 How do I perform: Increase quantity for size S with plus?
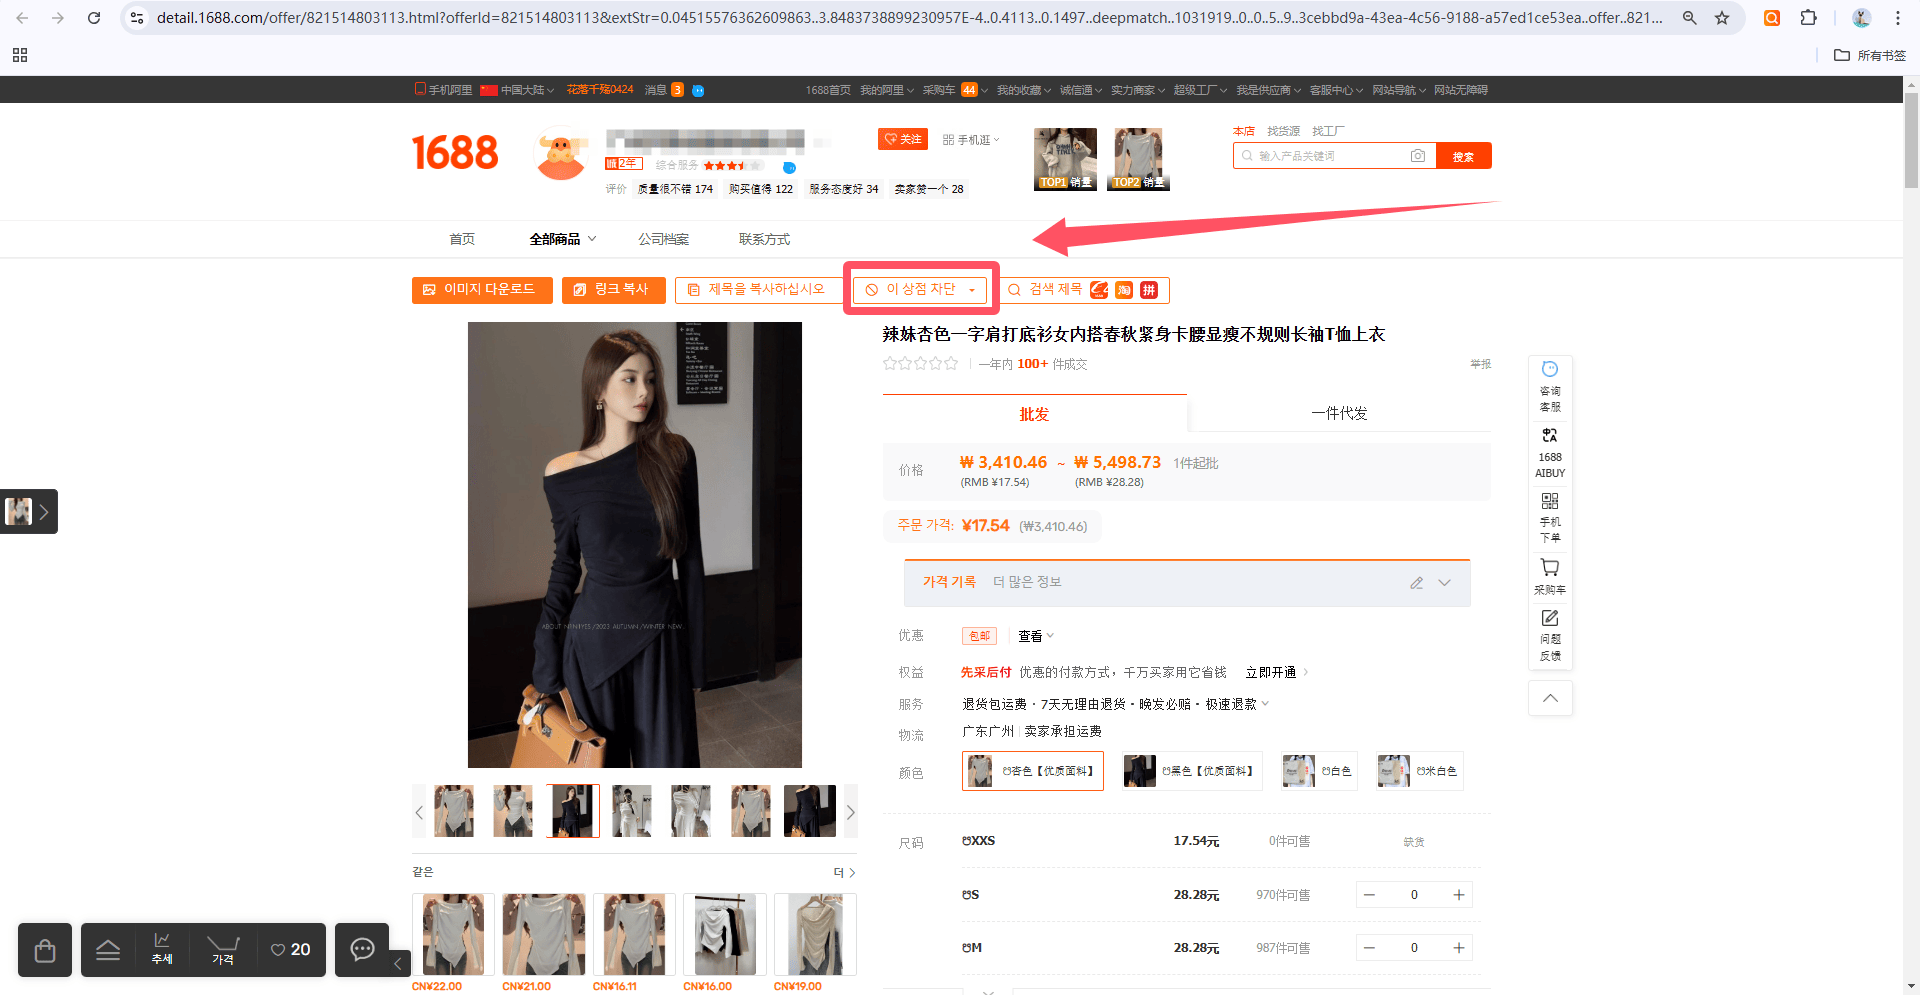(x=1459, y=895)
